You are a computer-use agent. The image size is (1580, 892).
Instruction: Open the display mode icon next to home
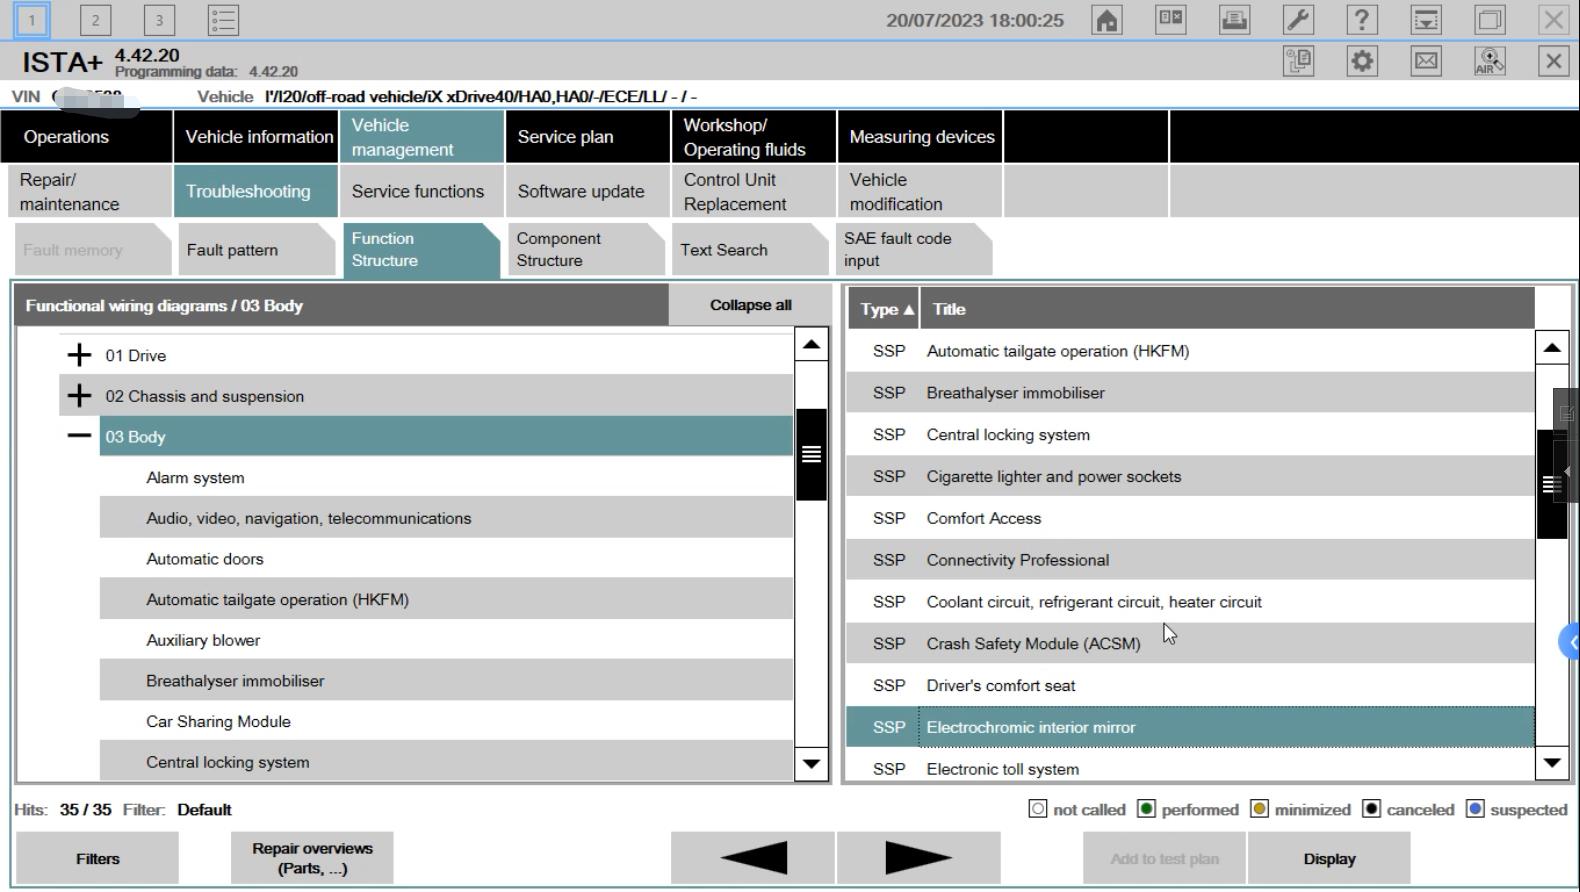tap(1170, 20)
